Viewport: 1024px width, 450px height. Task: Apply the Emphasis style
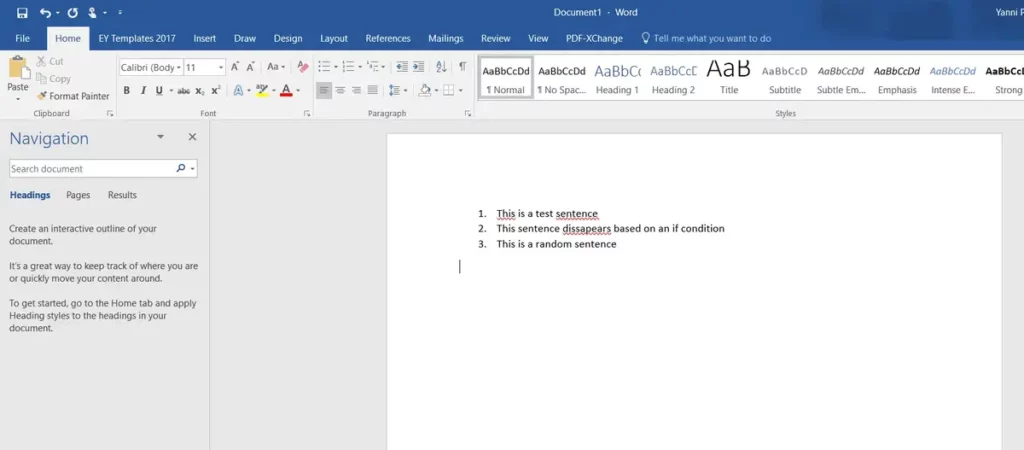click(x=897, y=78)
